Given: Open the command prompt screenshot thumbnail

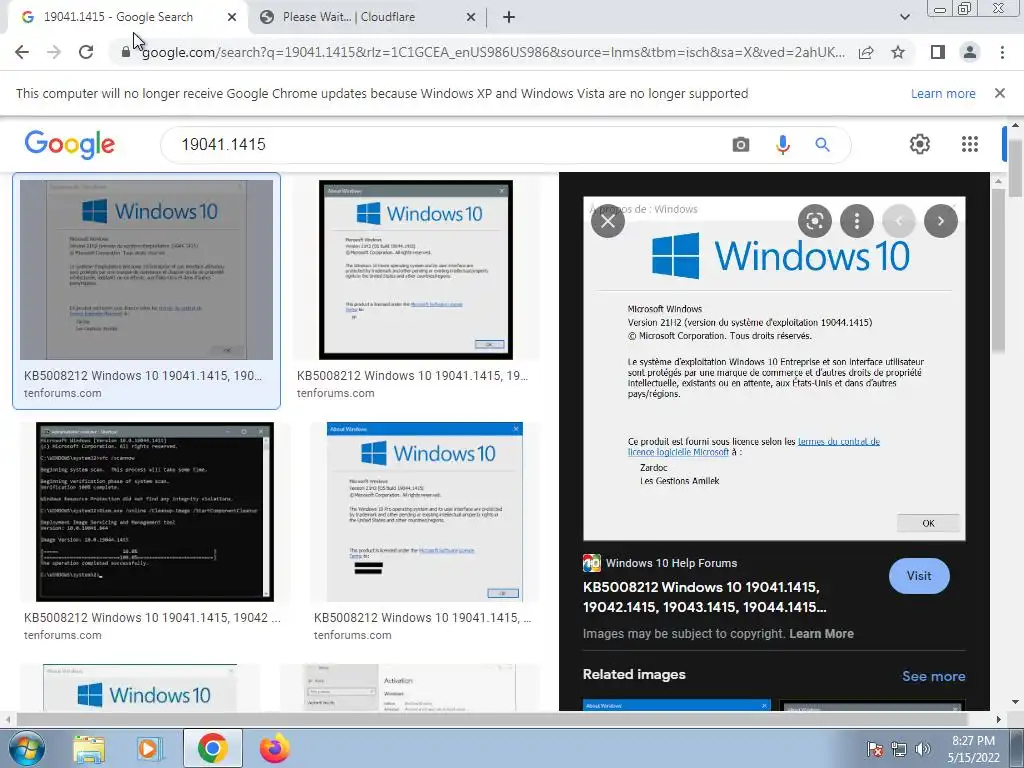Looking at the screenshot, I should pos(155,511).
